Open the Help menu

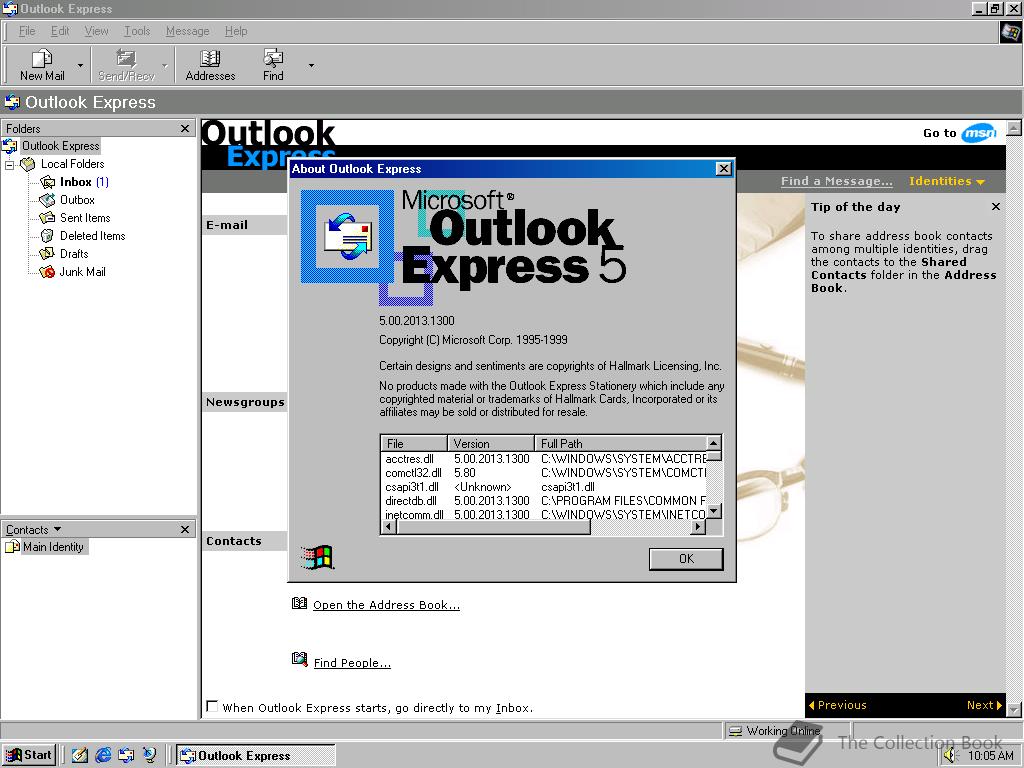[236, 31]
